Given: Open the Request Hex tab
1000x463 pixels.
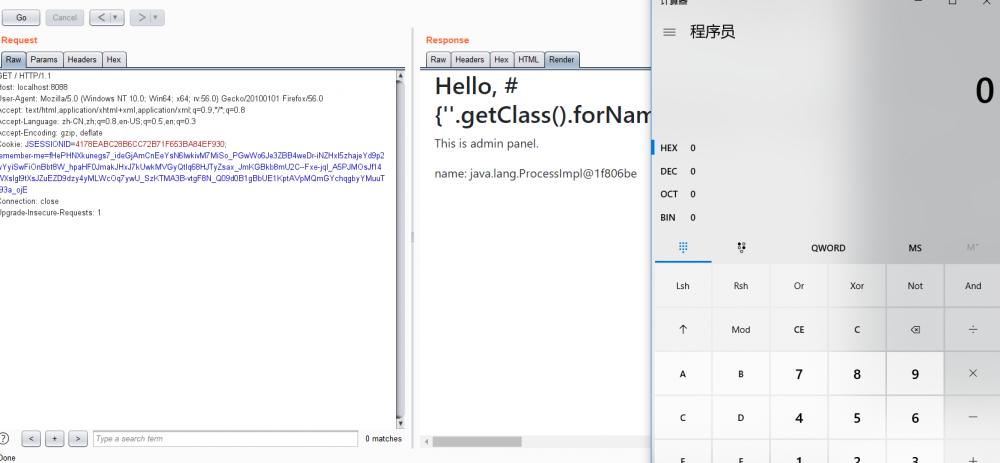Looking at the screenshot, I should [114, 59].
